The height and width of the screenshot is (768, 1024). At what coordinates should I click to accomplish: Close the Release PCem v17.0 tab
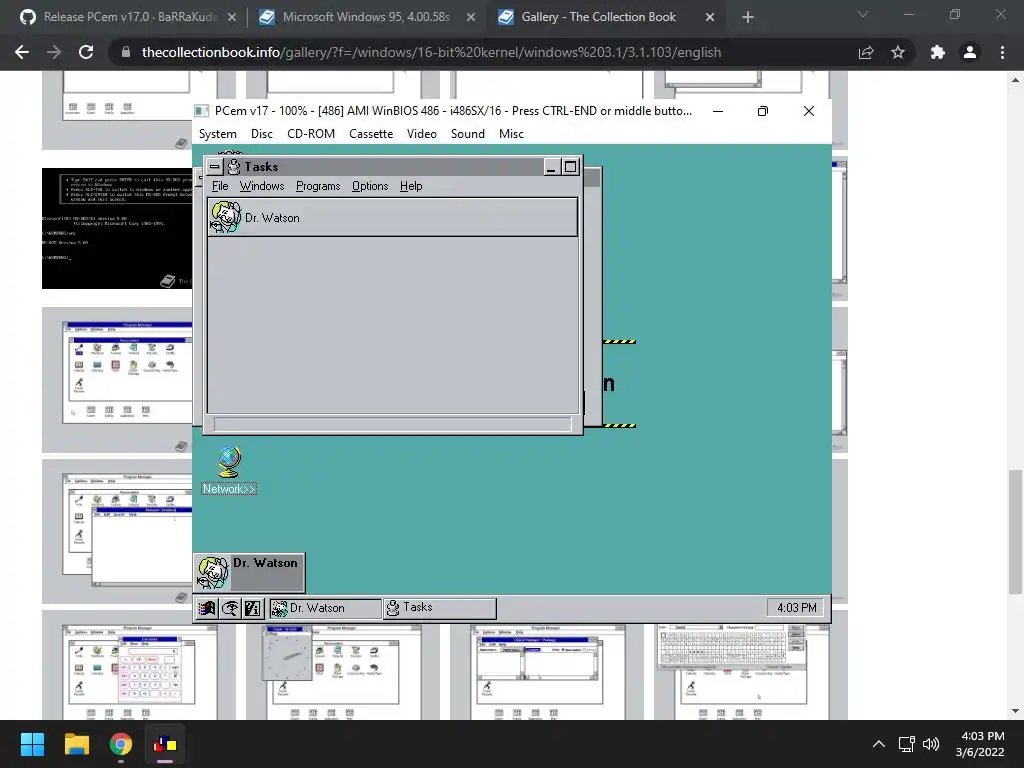click(x=232, y=18)
